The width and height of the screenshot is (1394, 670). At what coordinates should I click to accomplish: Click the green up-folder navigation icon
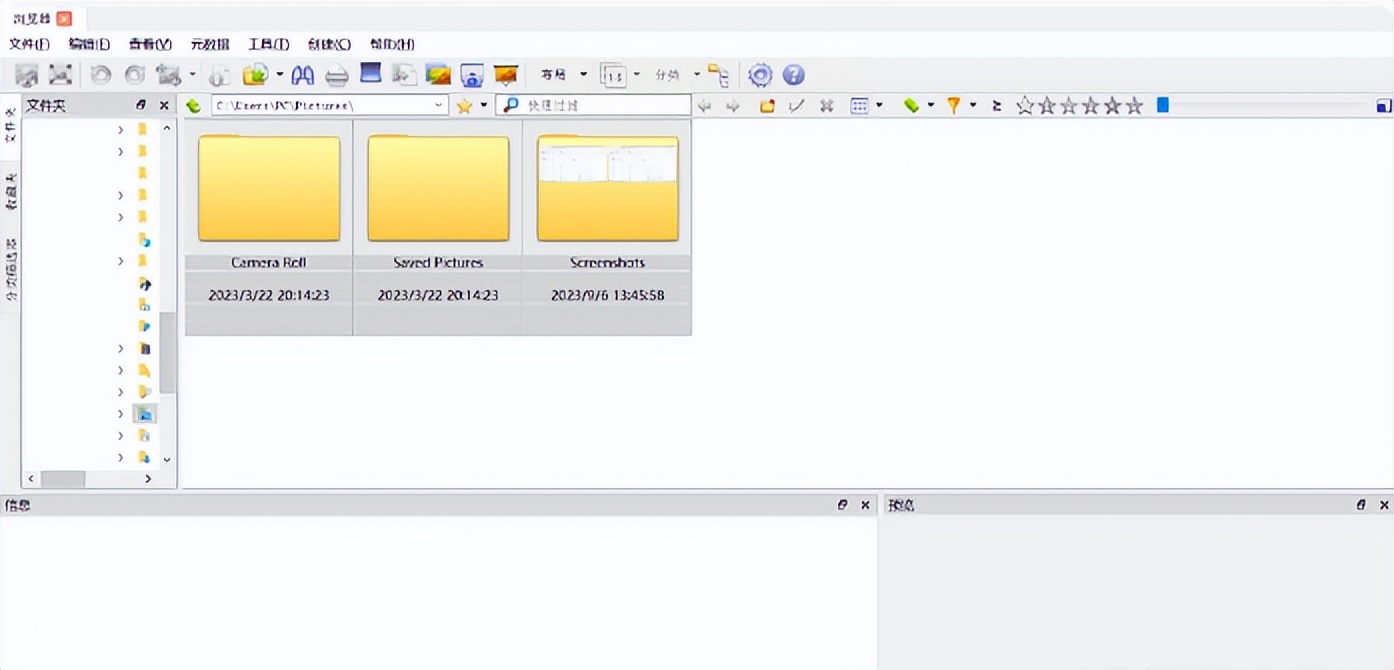point(194,105)
